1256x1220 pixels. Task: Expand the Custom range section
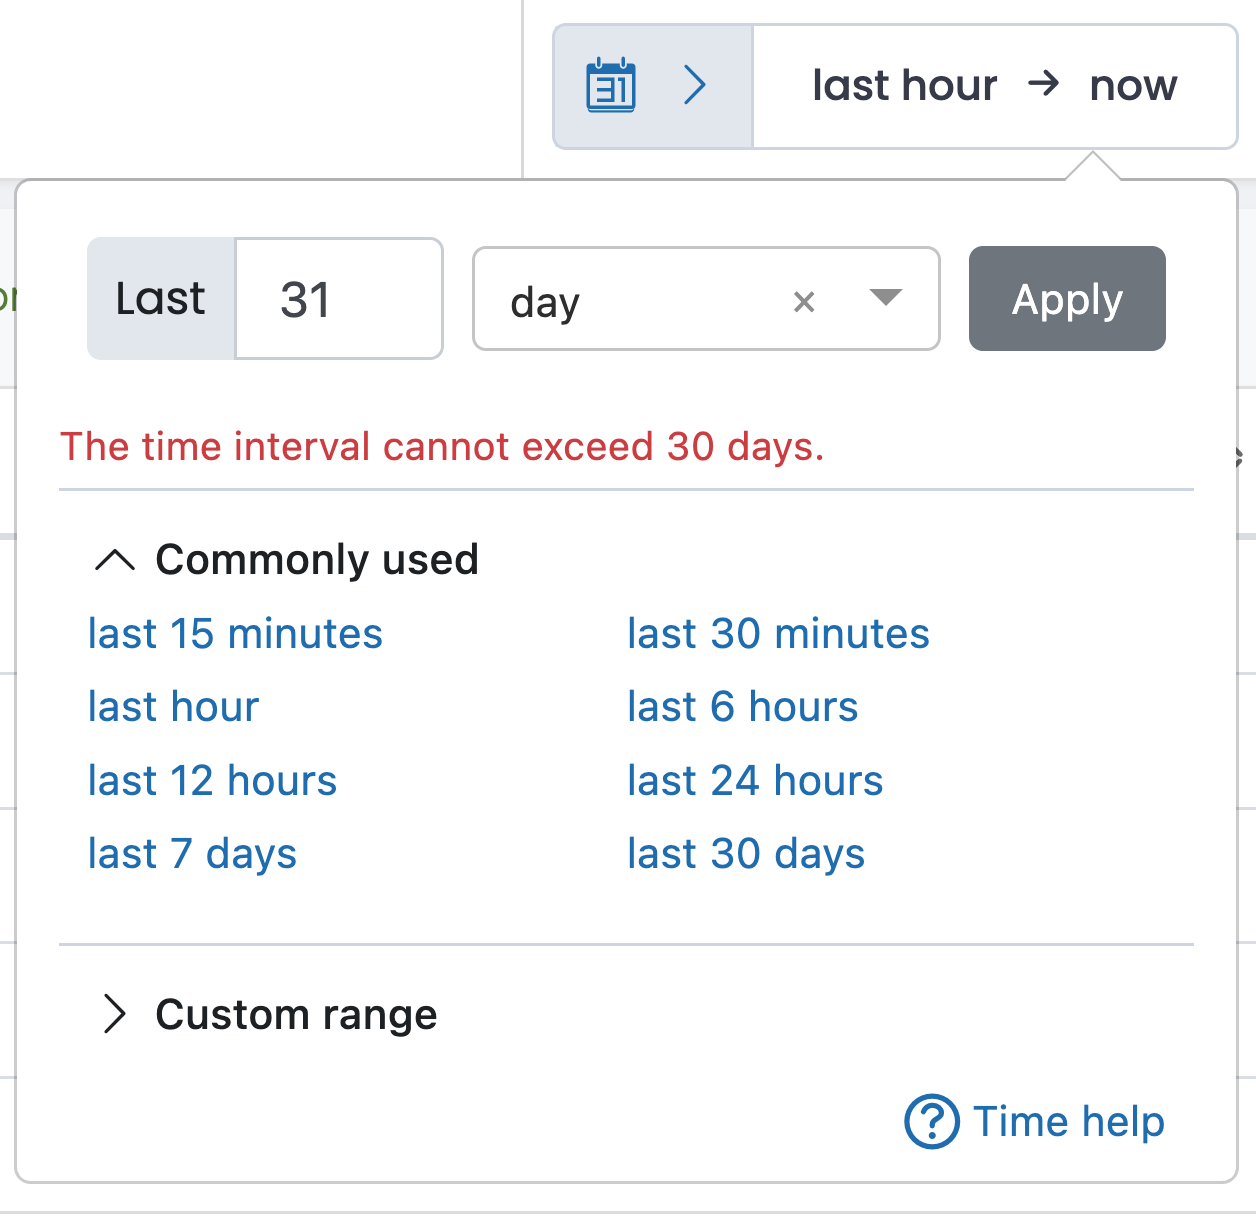point(295,1015)
